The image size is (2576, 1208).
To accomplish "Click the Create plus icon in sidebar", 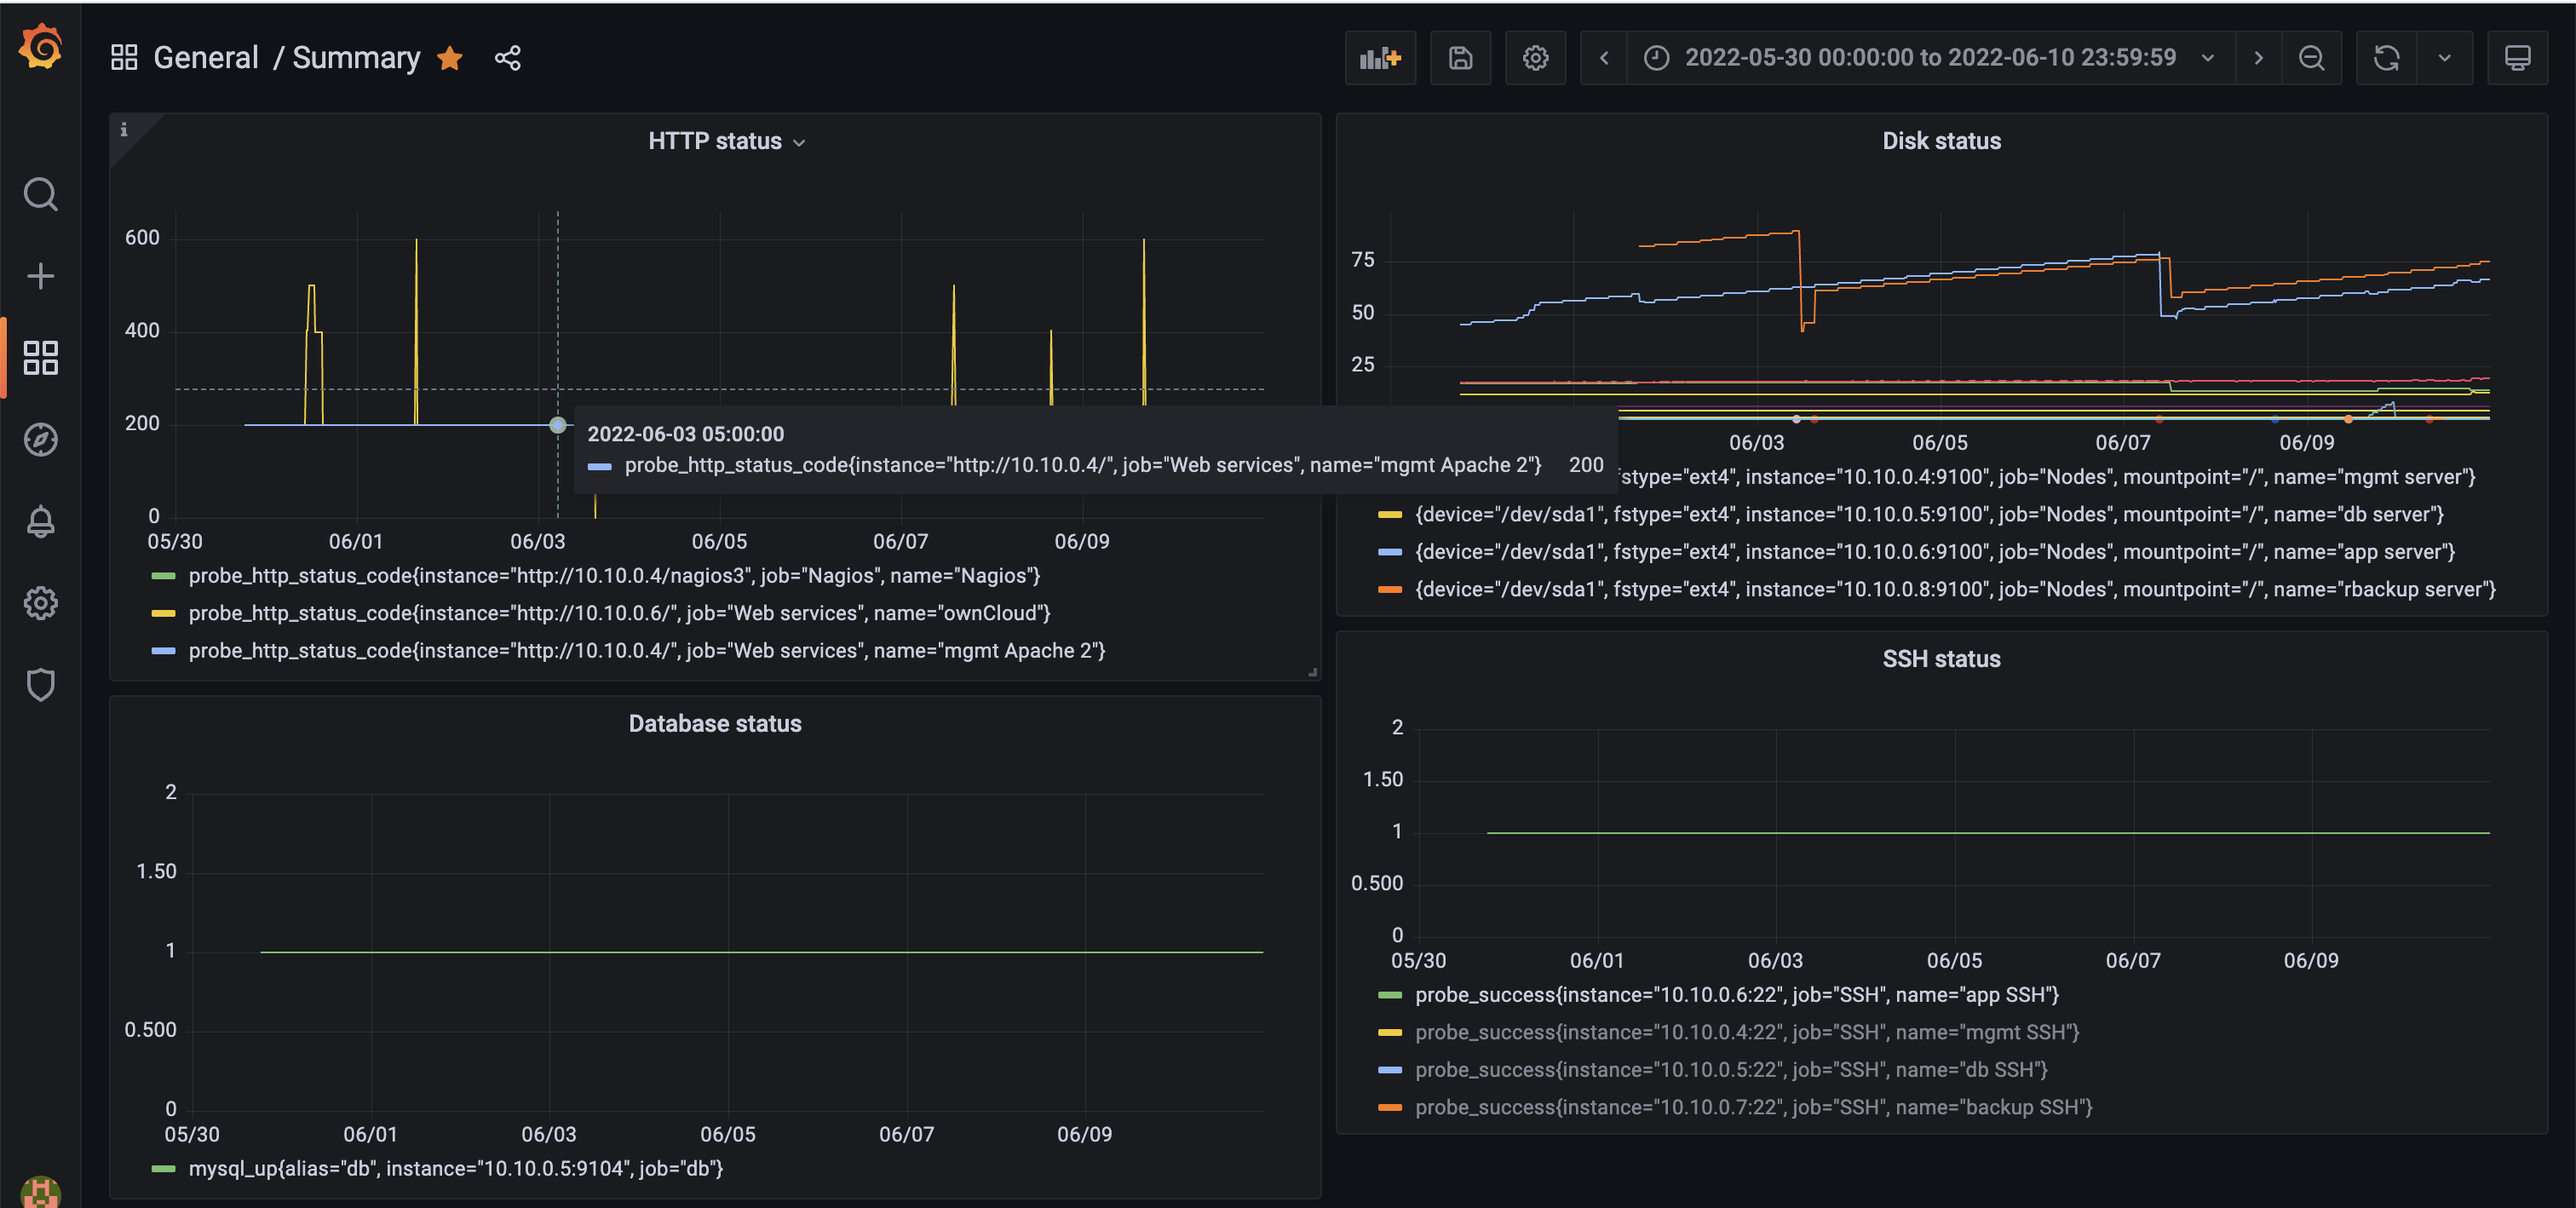I will coord(40,276).
